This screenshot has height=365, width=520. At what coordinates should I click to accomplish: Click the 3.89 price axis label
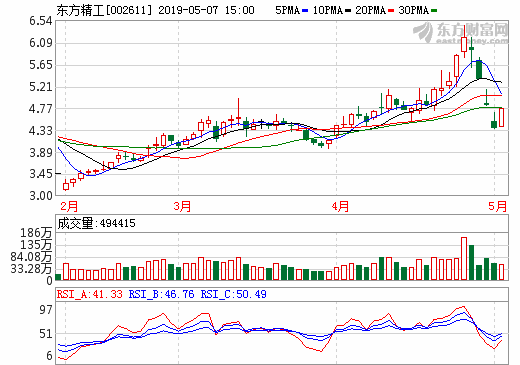click(41, 153)
